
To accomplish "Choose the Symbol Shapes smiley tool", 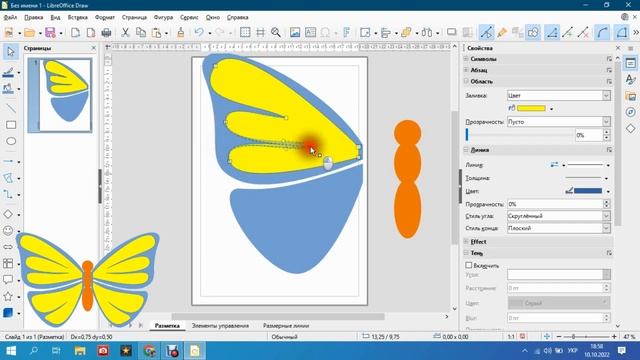I will click(x=8, y=231).
